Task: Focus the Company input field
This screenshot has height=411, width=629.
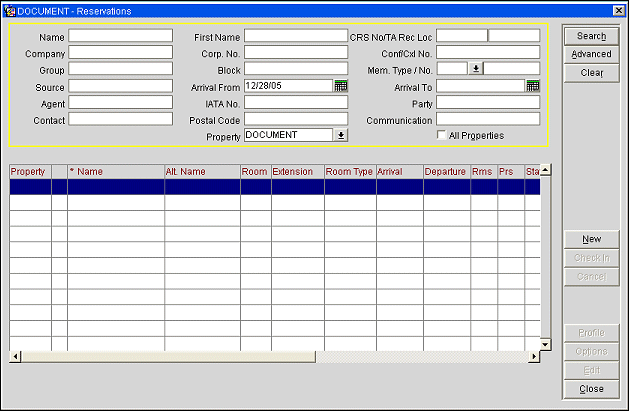Action: tap(120, 53)
